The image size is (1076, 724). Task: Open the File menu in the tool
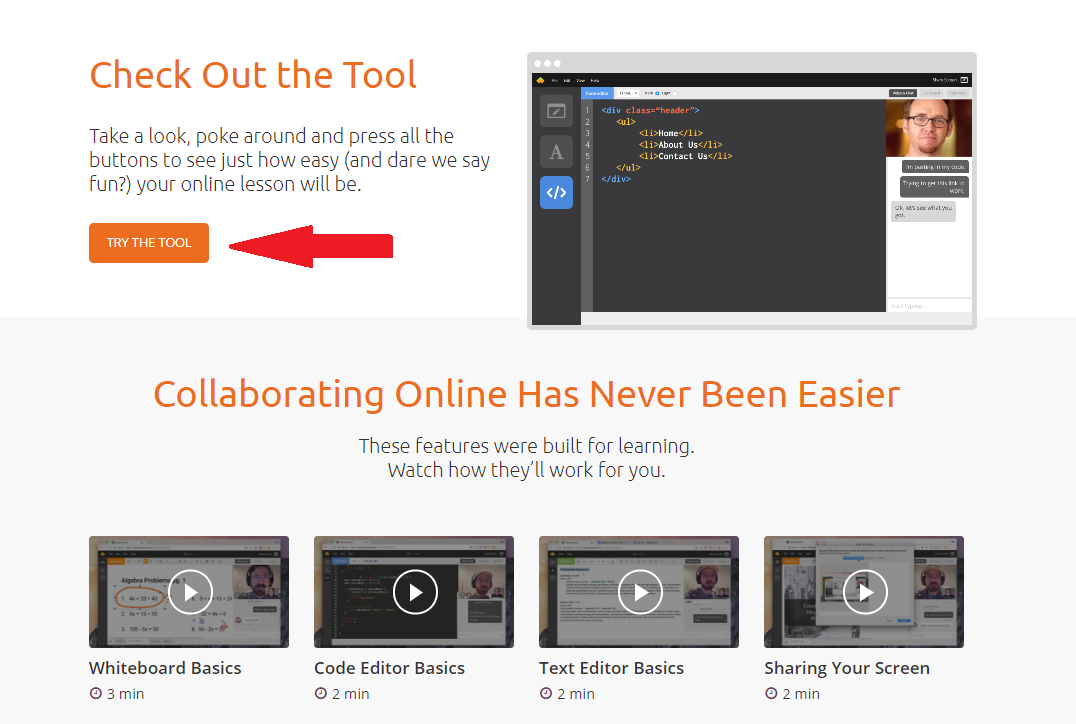(x=554, y=80)
